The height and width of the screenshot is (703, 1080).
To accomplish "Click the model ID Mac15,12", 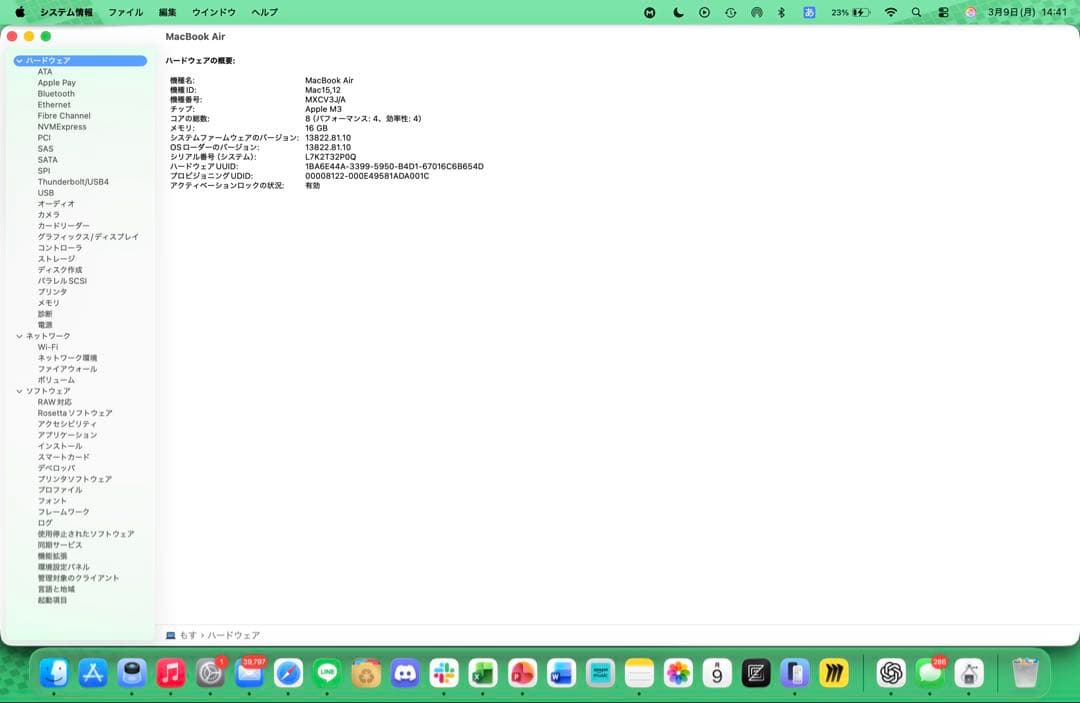I will click(322, 90).
